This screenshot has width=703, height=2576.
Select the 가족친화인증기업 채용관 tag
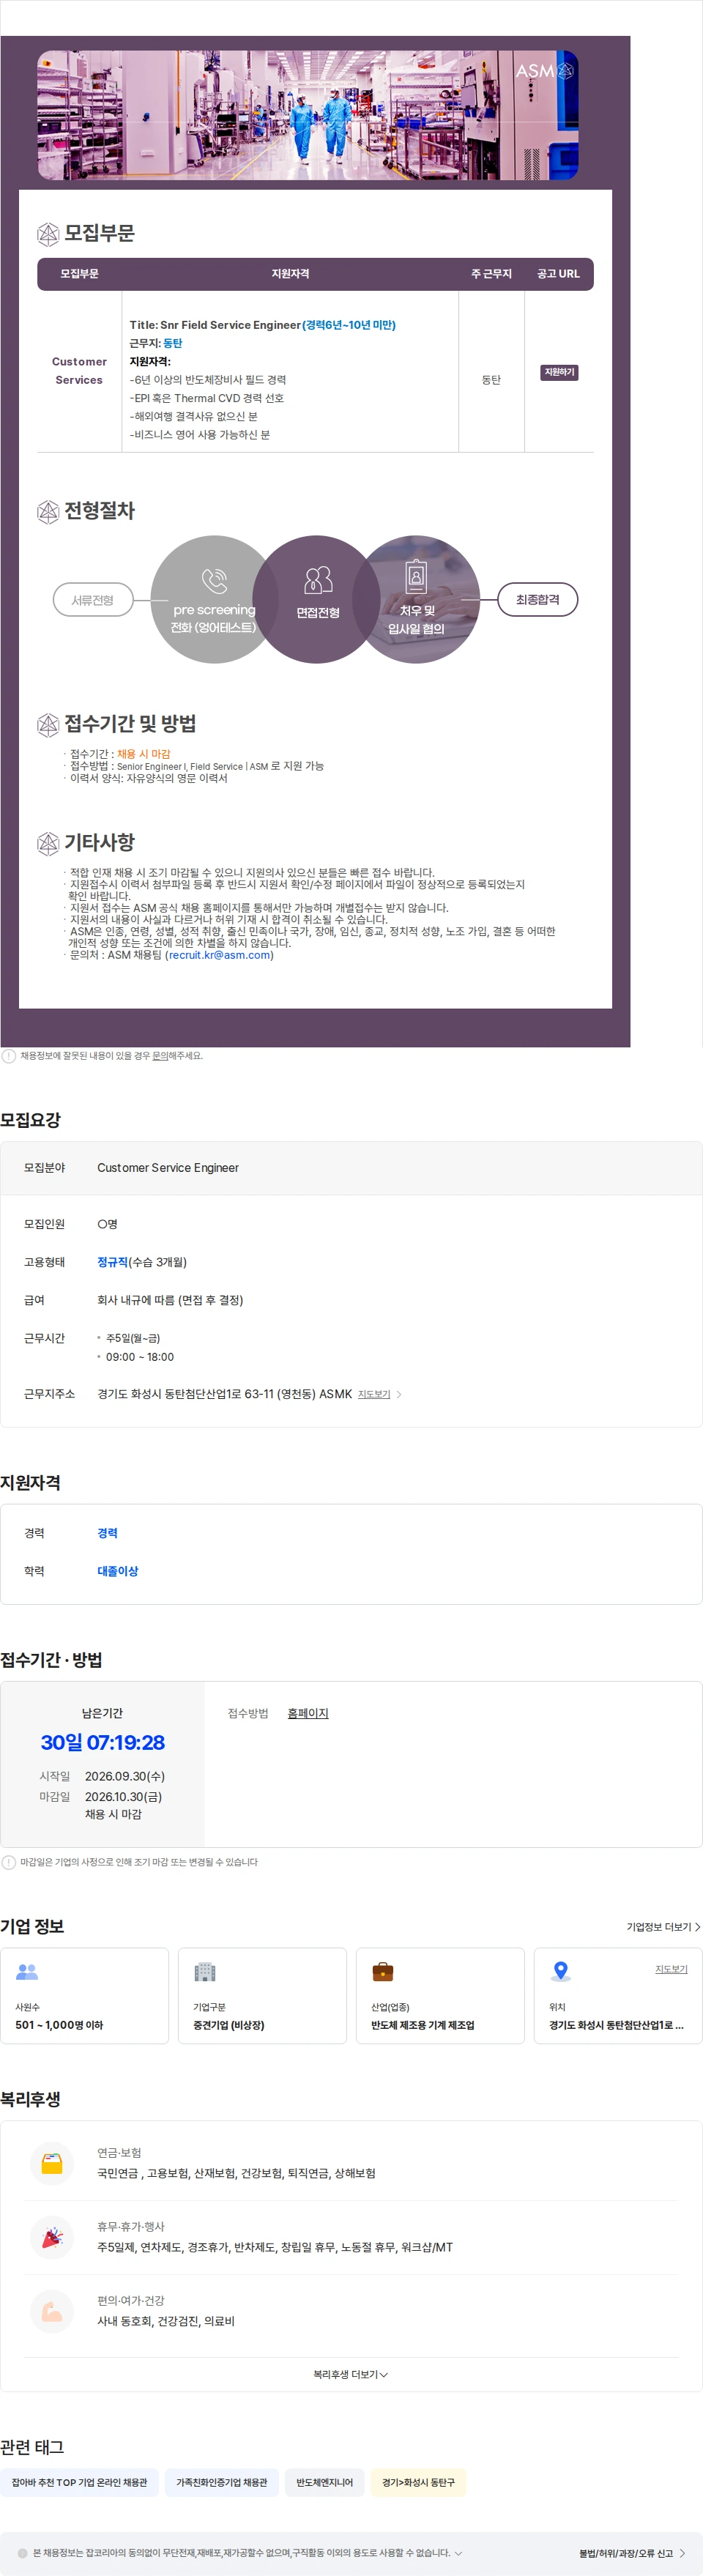tap(222, 2482)
